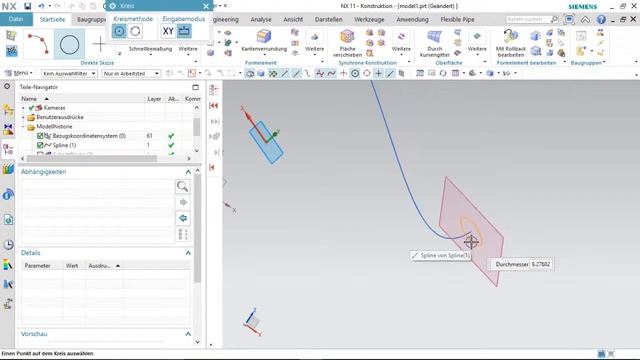This screenshot has width=640, height=360.
Task: Expand the Kameras tree node
Action: tap(23, 108)
